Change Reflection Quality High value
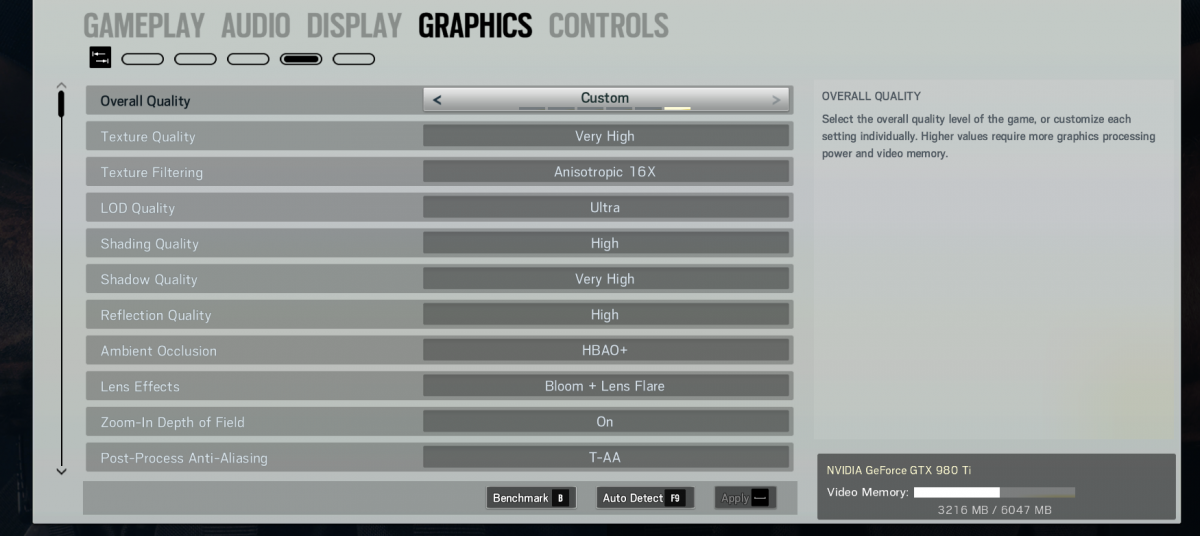Screen dimensions: 1200x536 (x=605, y=314)
